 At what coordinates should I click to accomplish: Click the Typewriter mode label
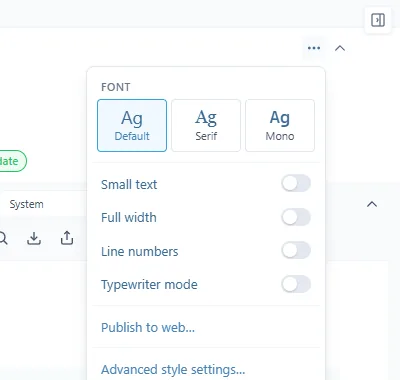click(x=149, y=285)
